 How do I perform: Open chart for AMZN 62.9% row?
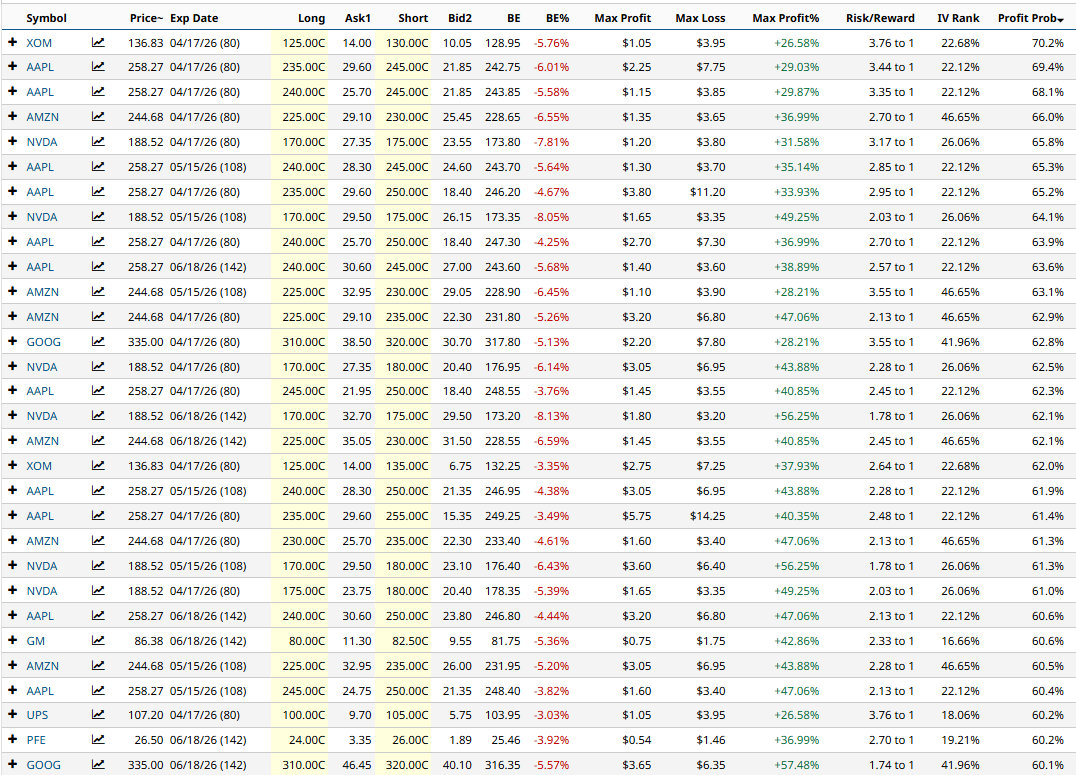click(98, 316)
